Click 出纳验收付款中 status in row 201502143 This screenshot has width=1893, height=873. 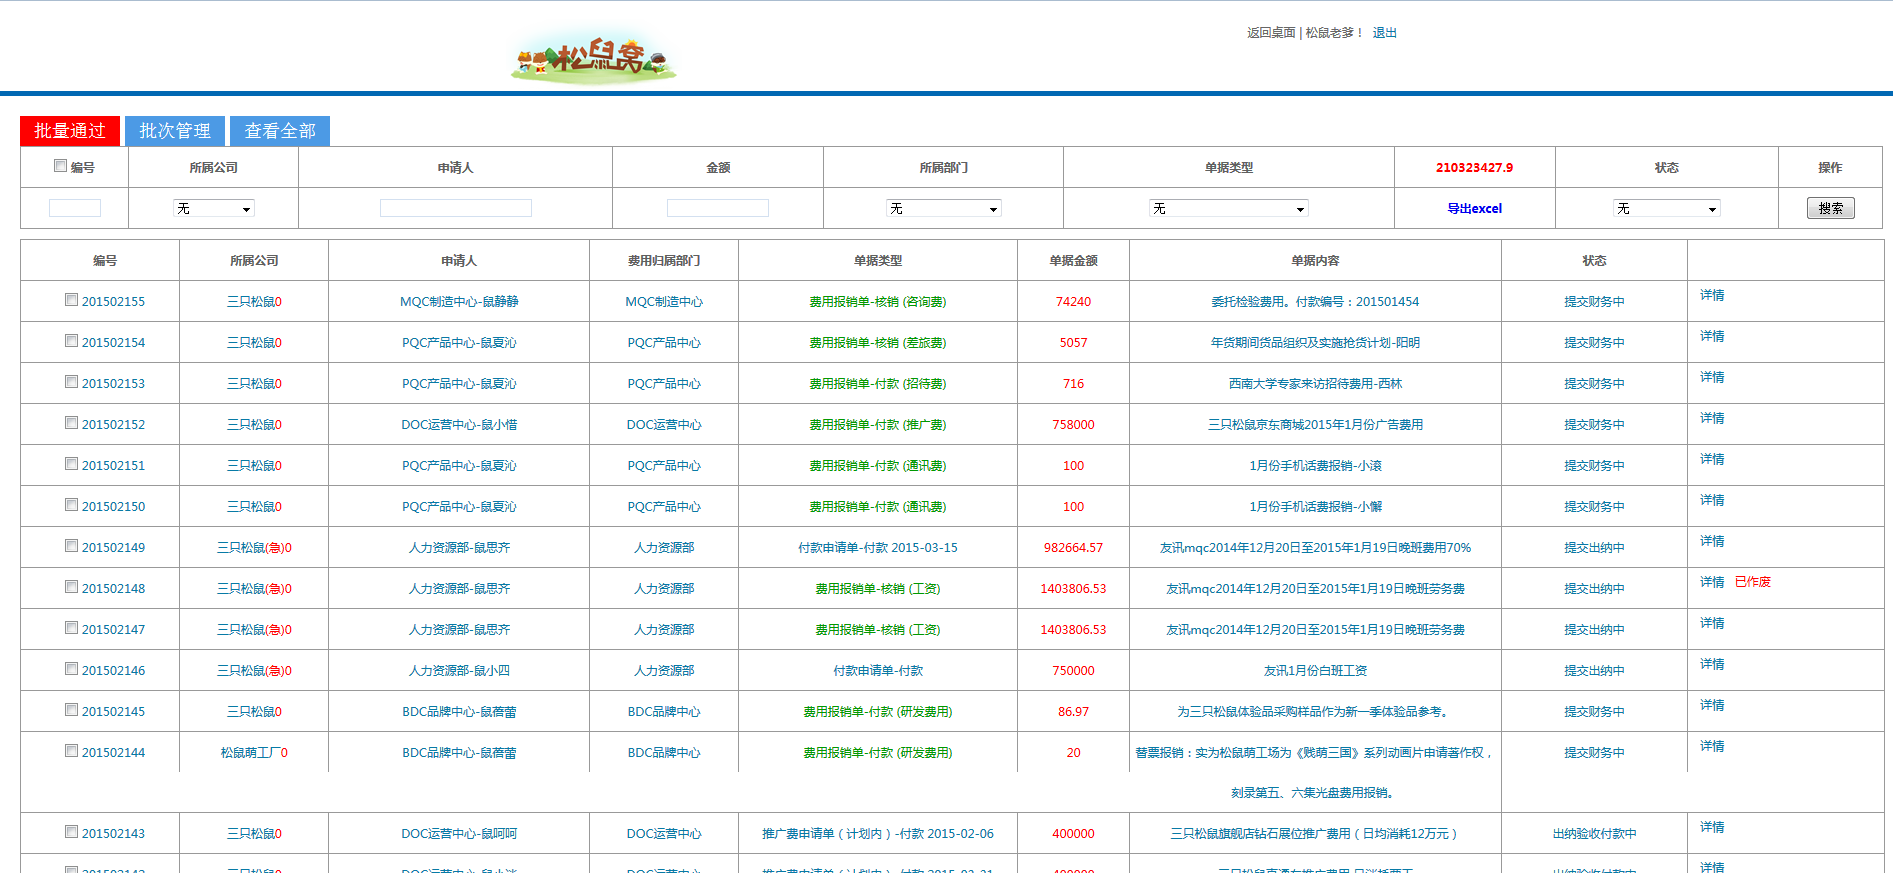tap(1594, 834)
